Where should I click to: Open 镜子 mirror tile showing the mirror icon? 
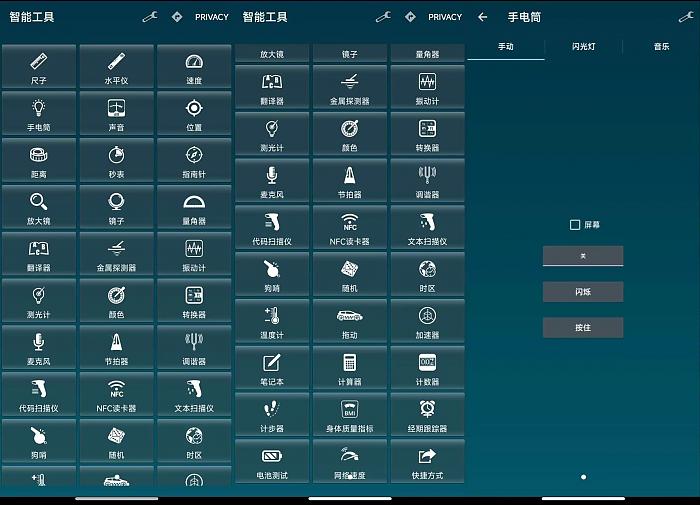tap(117, 207)
